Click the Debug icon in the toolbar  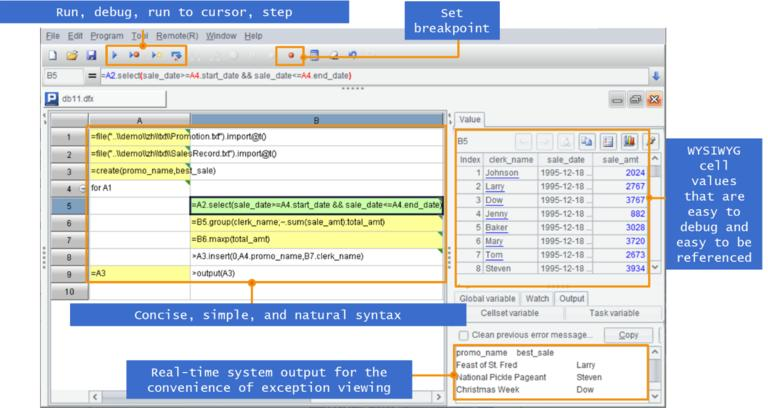pos(132,56)
